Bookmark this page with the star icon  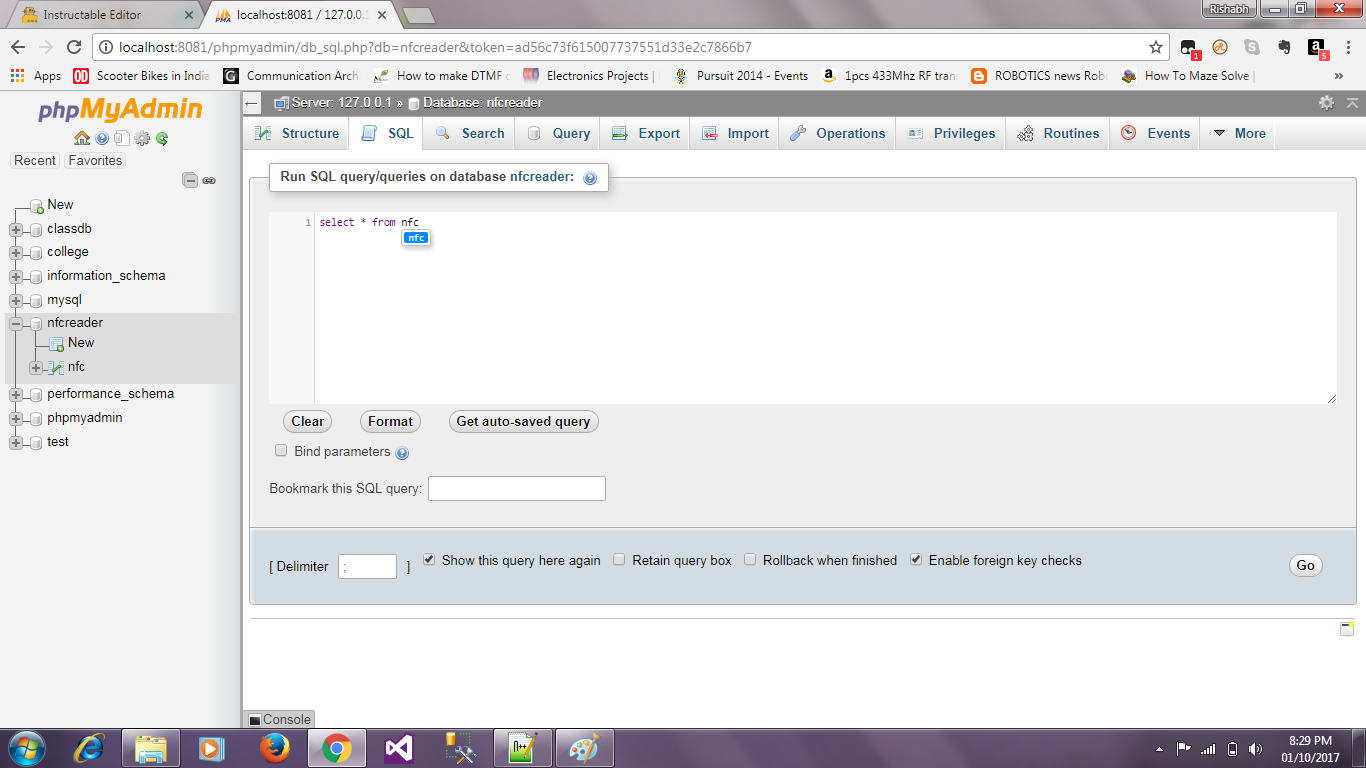point(1156,47)
